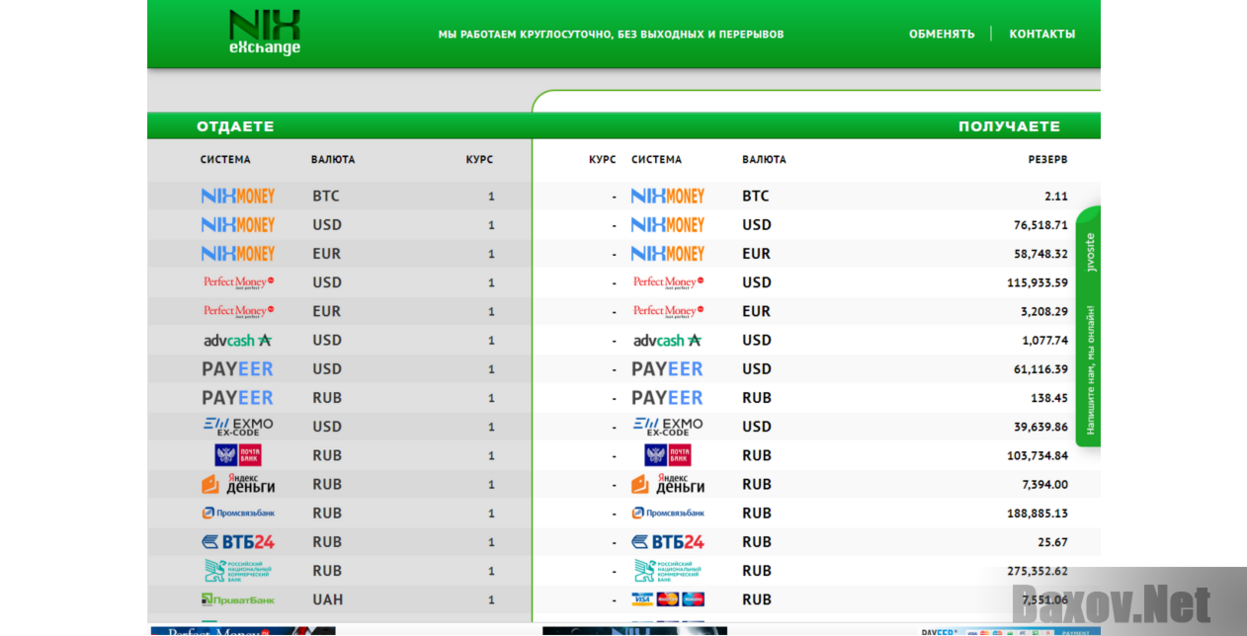Select Промсвязьбанк RUB to give
This screenshot has width=1247, height=636.
339,513
